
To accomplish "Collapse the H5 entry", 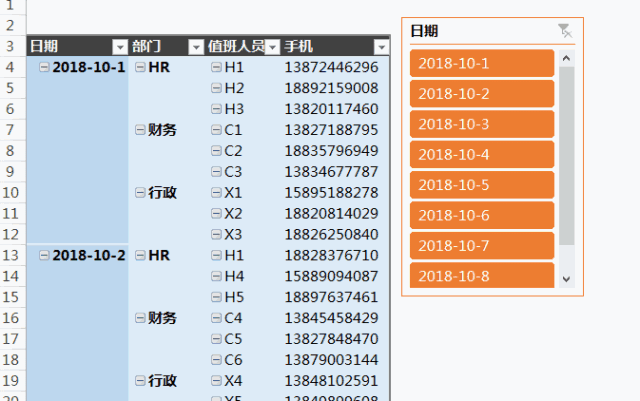I will click(216, 297).
